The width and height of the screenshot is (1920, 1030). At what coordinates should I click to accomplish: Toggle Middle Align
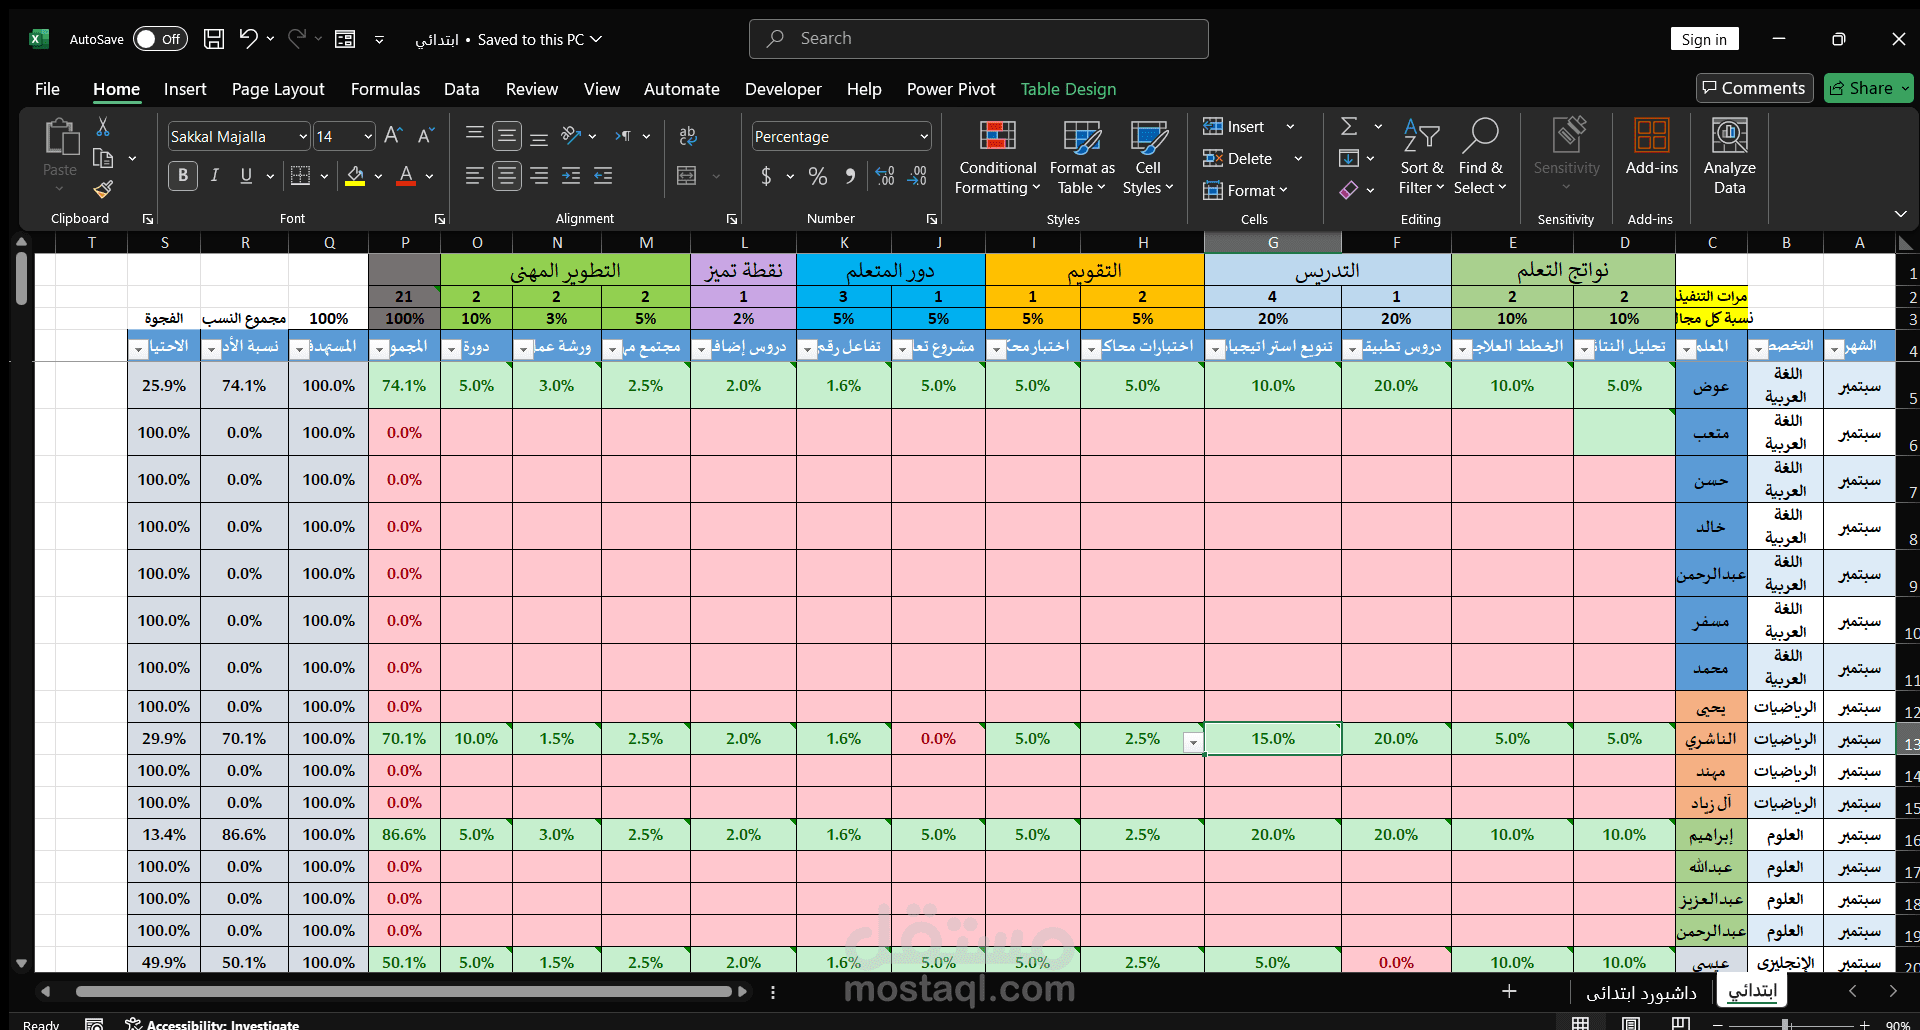(507, 136)
